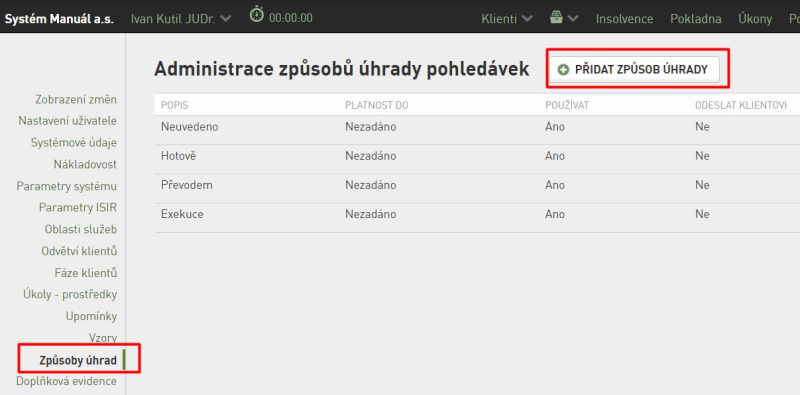Select the Exekuce payment method row
800x395 pixels.
click(477, 218)
